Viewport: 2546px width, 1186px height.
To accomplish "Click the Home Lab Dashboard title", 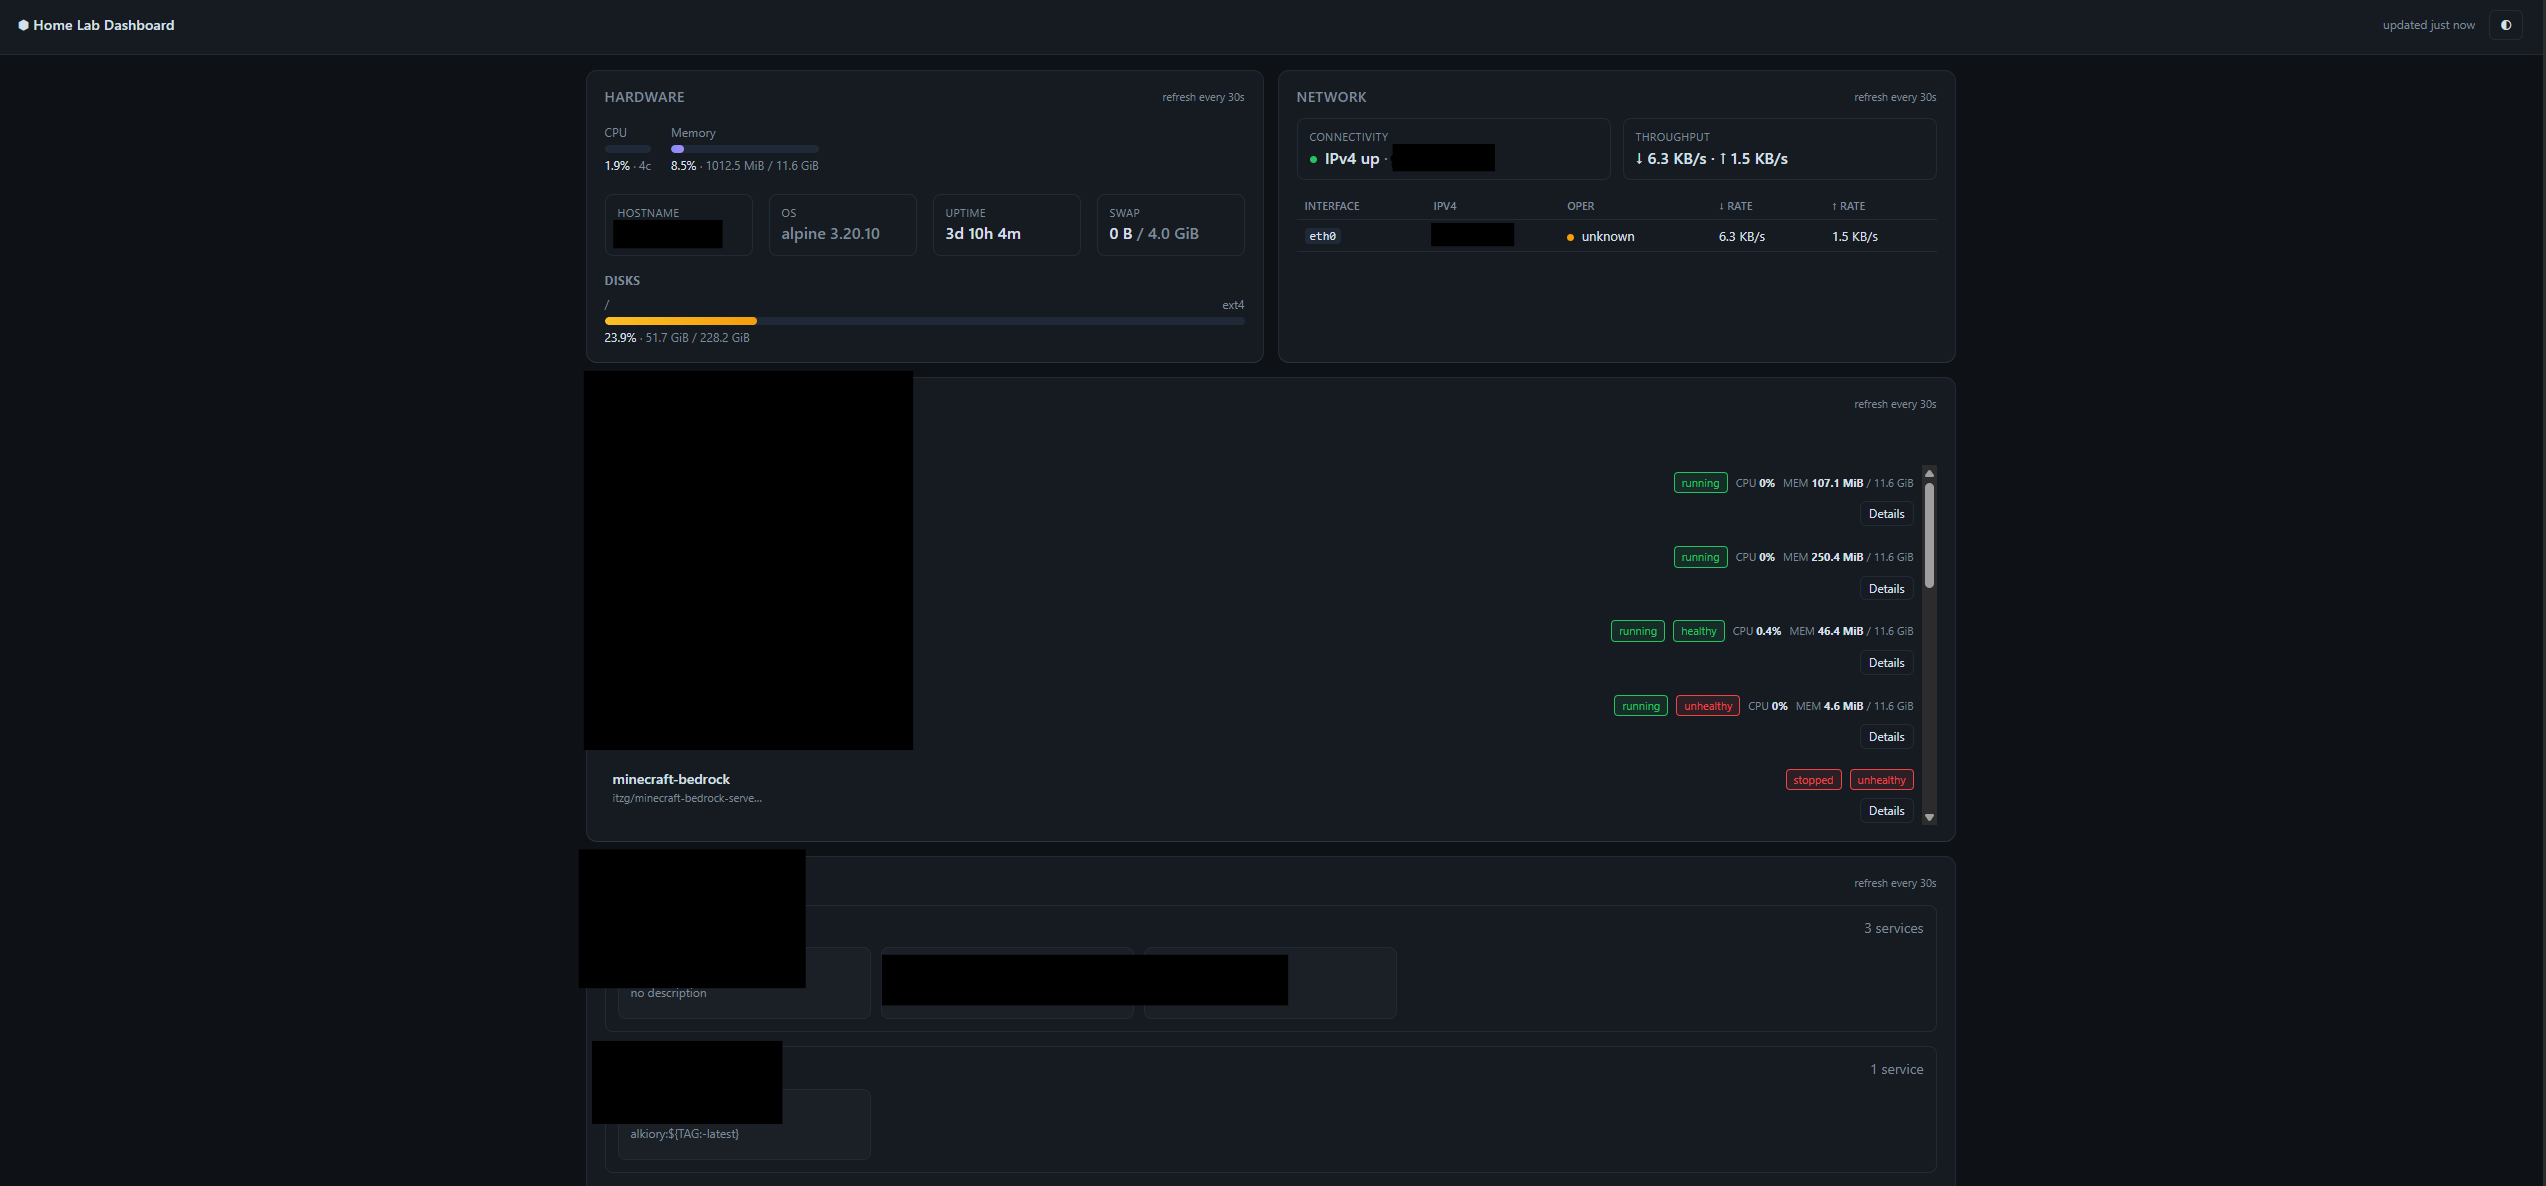I will 104,26.
